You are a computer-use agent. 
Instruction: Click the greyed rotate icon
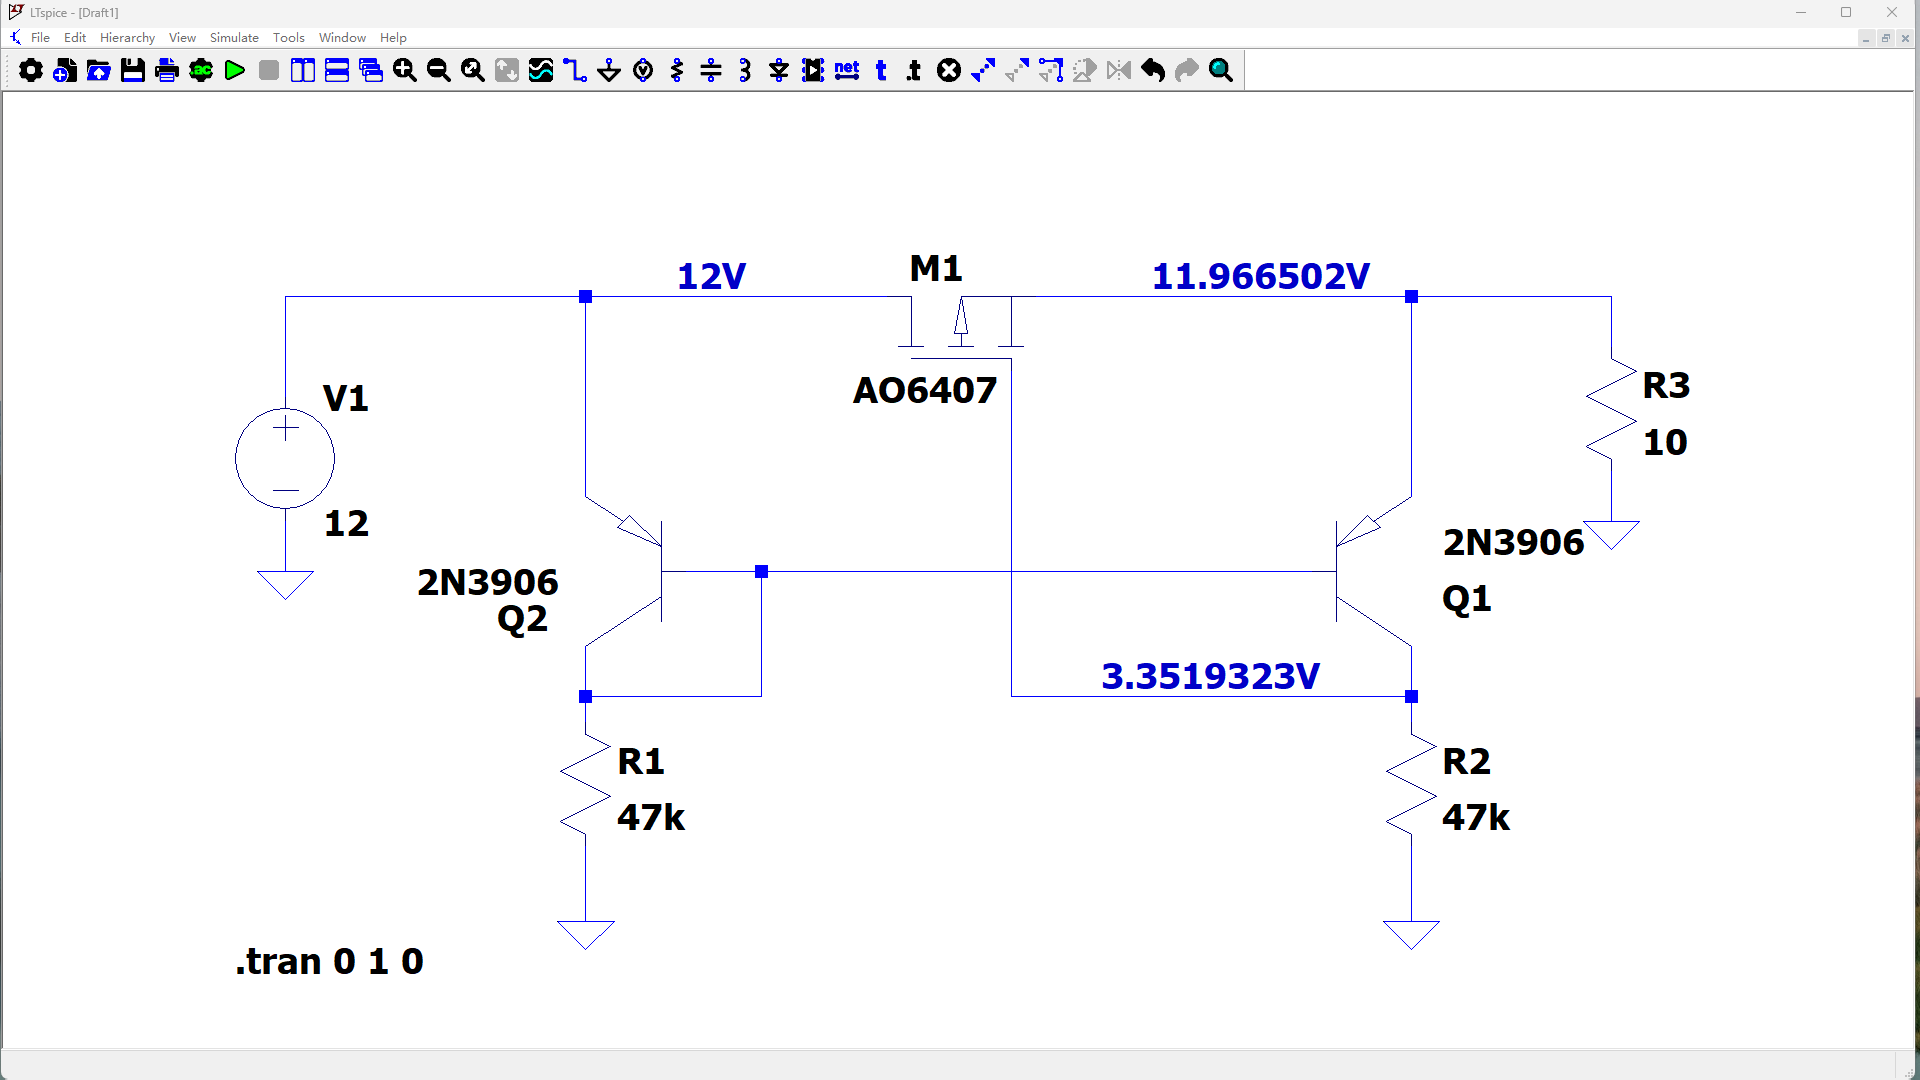(x=1085, y=70)
